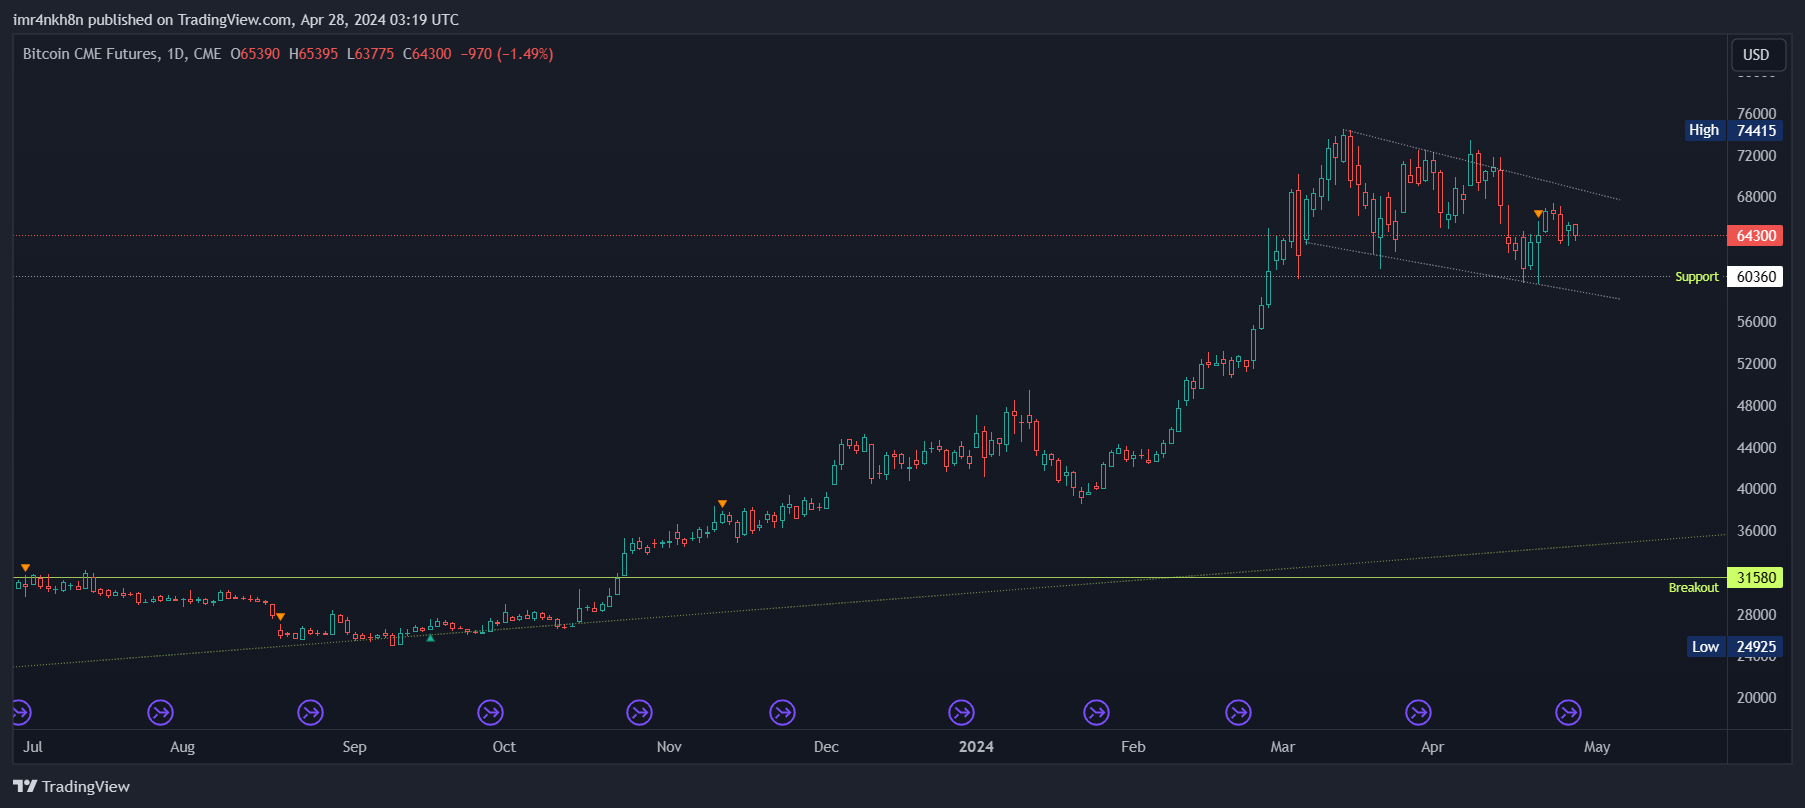Click the 52000 price axis label
The width and height of the screenshot is (1805, 808).
pos(1756,364)
